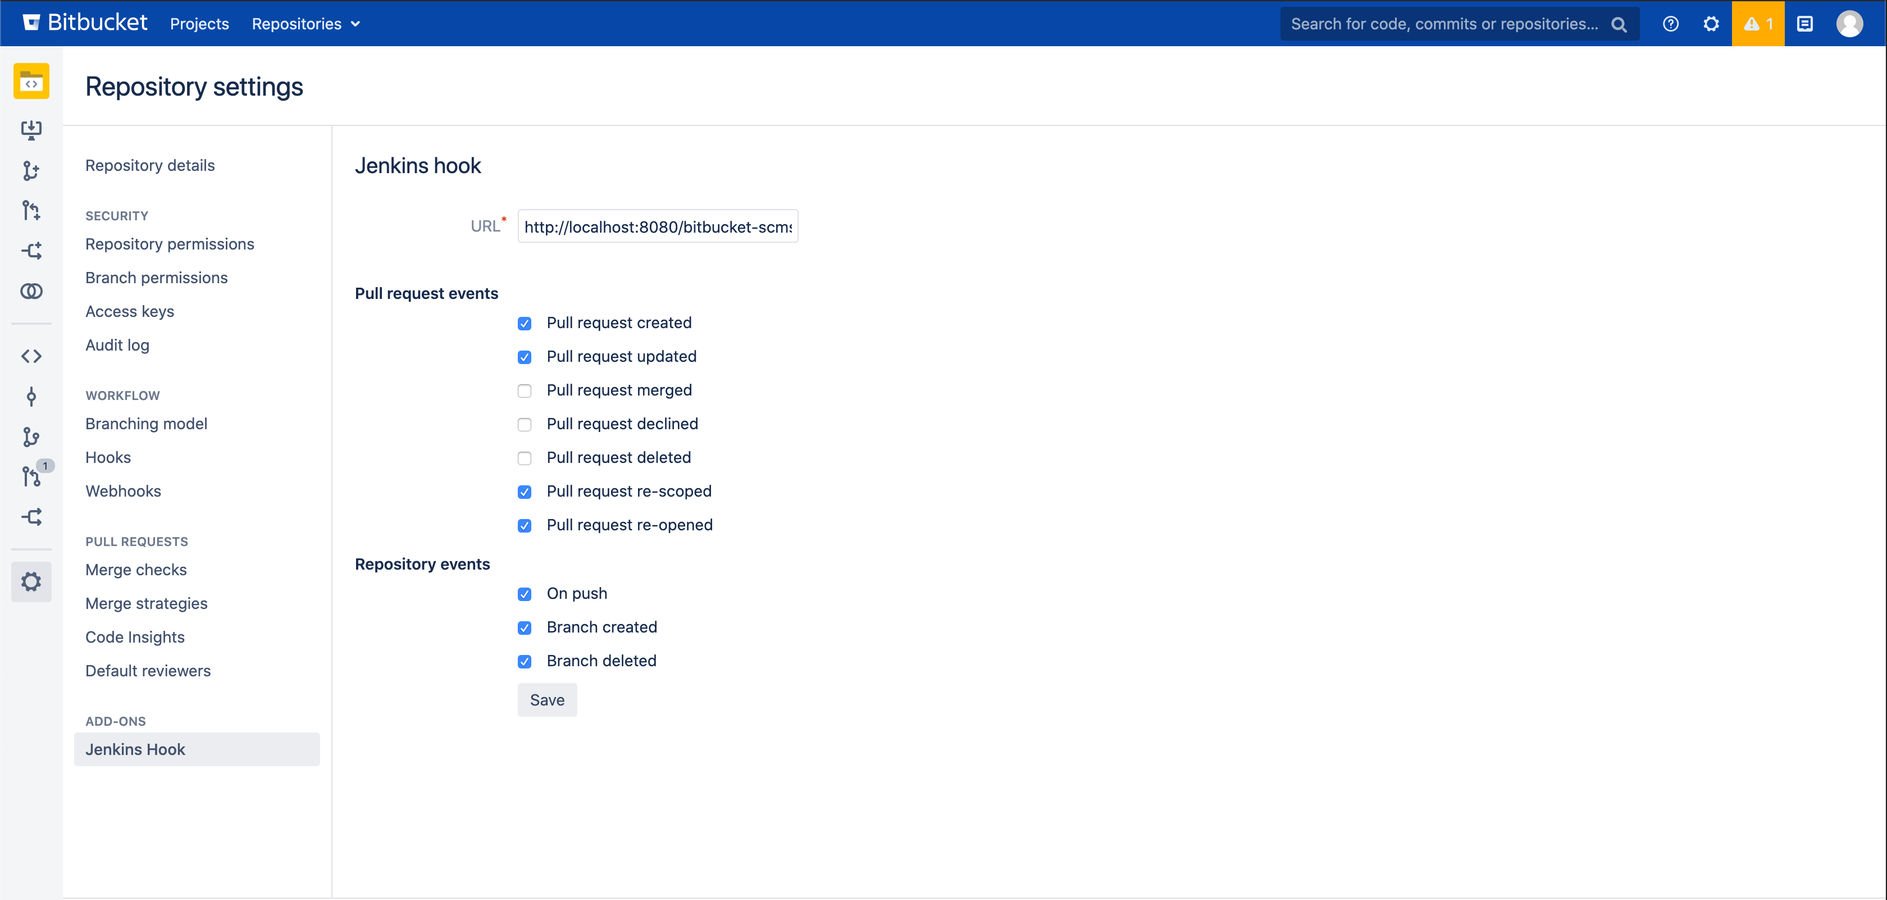Click the Pull request created label

coord(619,323)
